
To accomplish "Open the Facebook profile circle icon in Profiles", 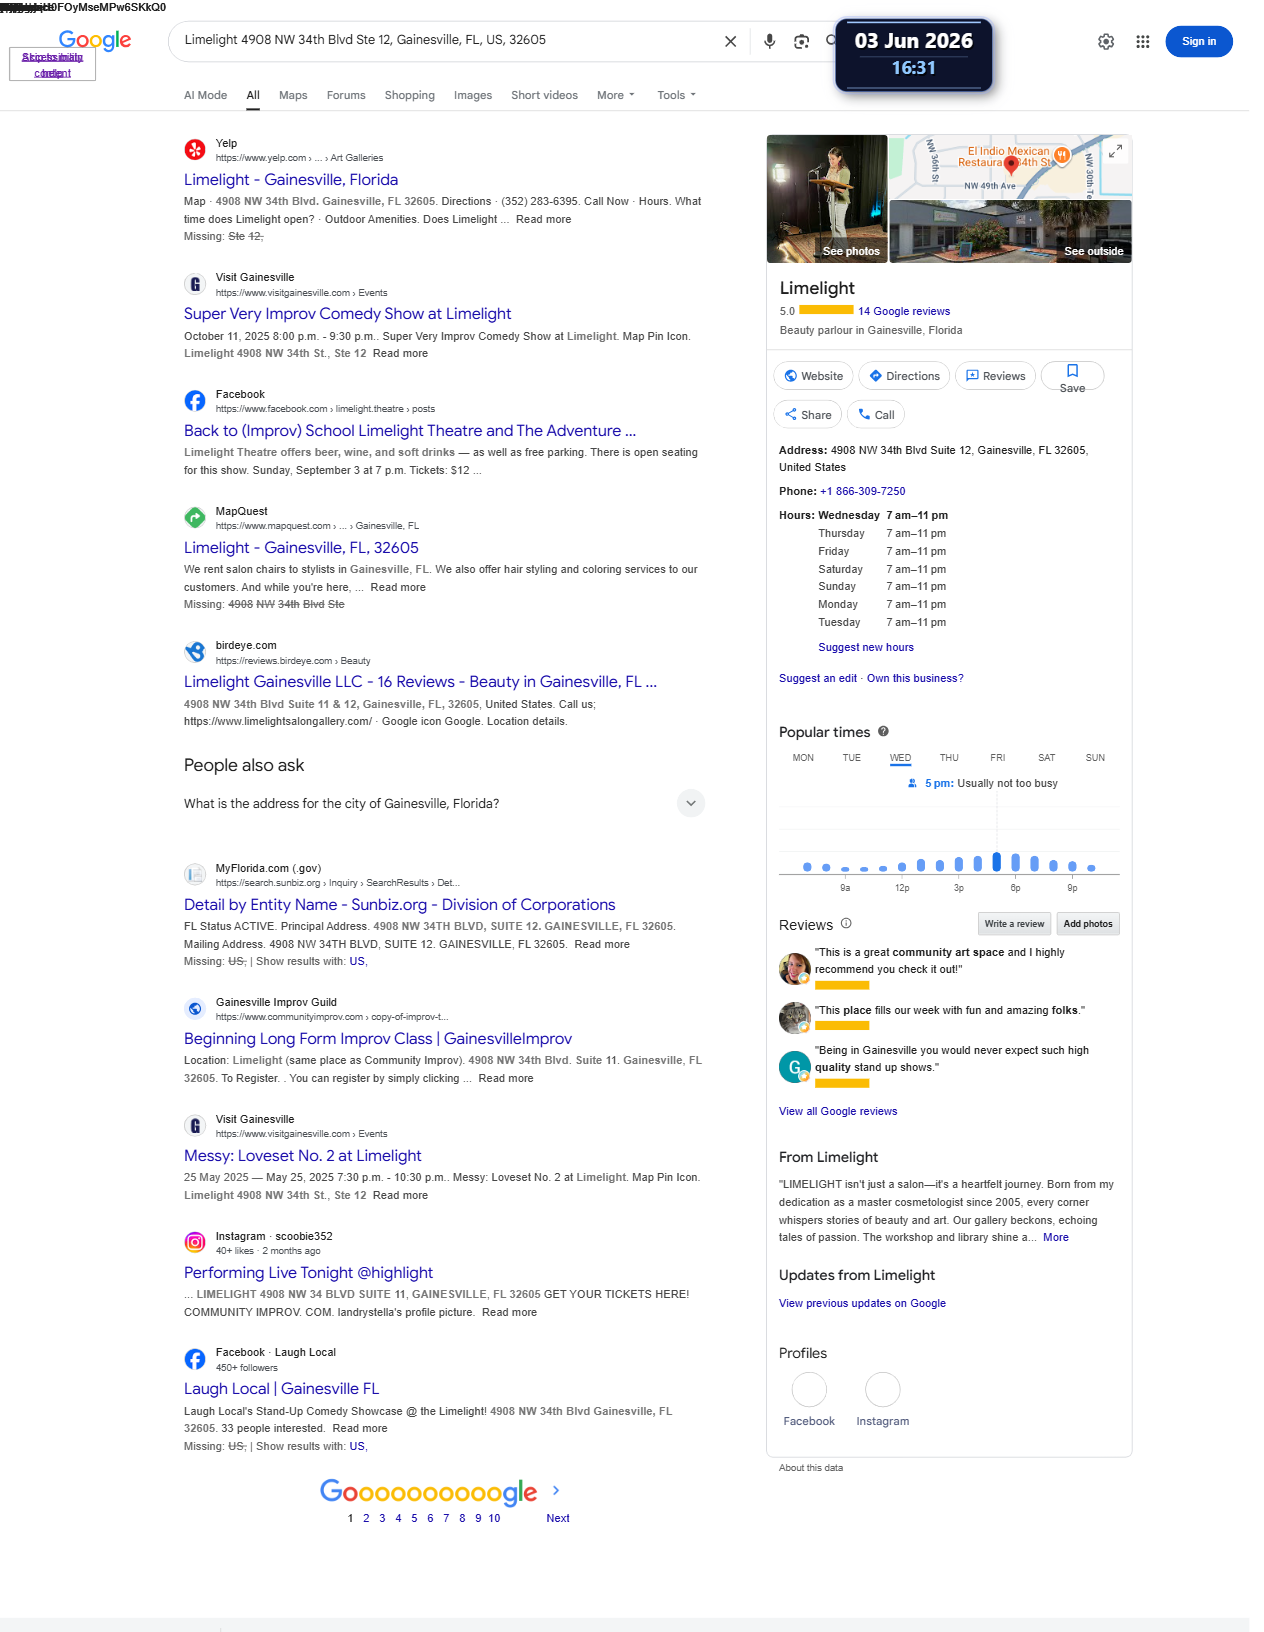I will click(809, 1389).
